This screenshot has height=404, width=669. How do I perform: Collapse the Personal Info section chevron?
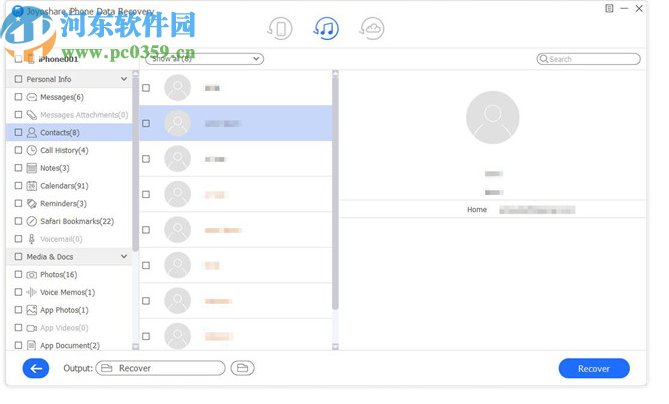[124, 79]
